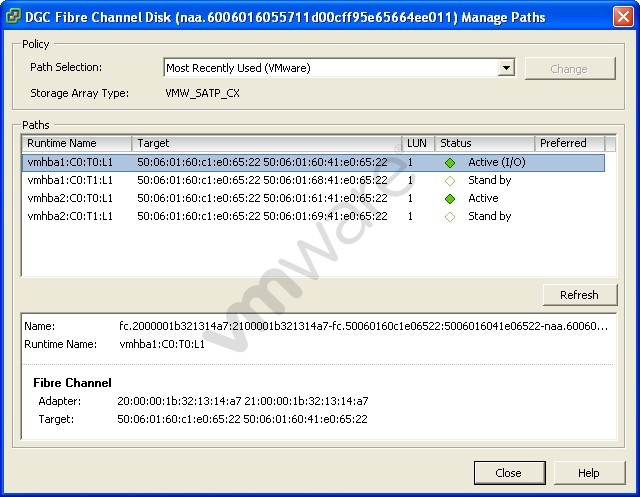The height and width of the screenshot is (497, 640).
Task: Click LUN value of vmhba1:C0:T0:L1 row
Action: (x=410, y=162)
